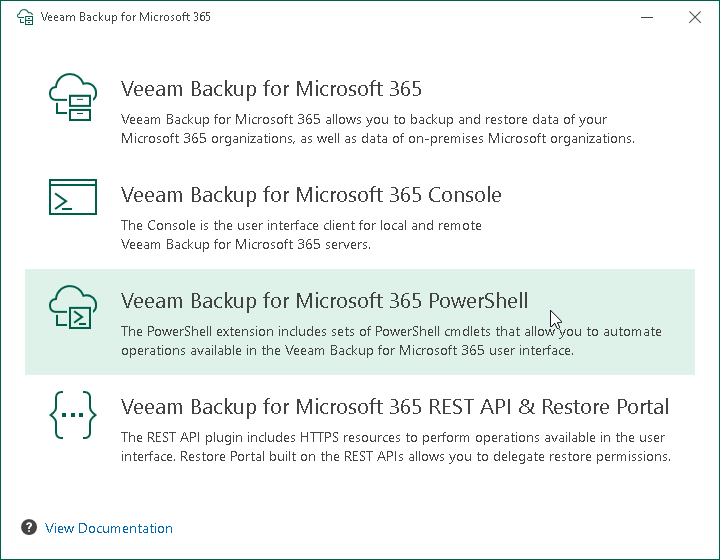Click the question mark help icon
720x560 pixels.
(29, 527)
